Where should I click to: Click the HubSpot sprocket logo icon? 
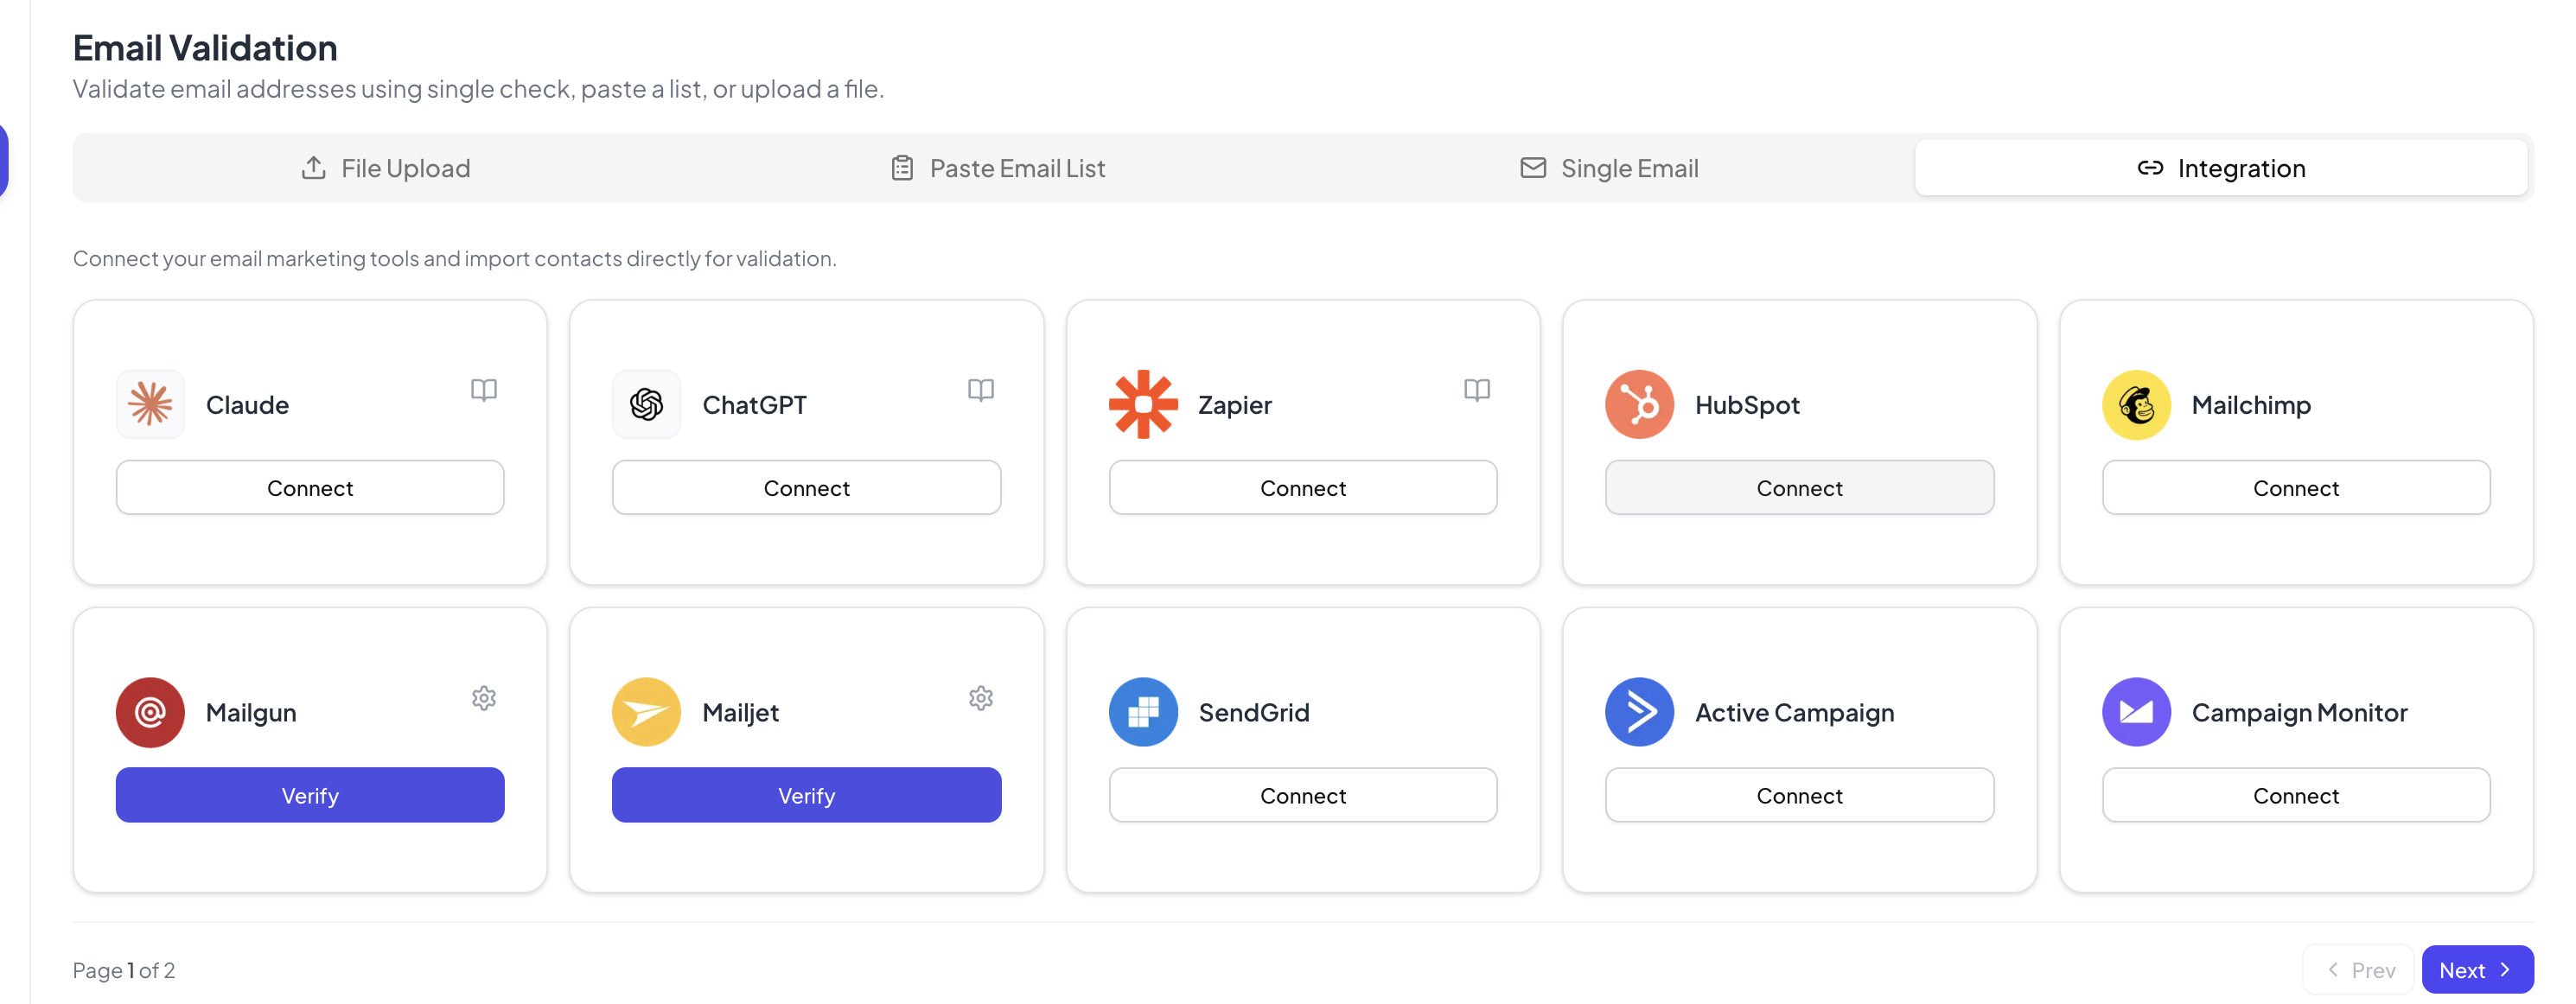[x=1639, y=404]
